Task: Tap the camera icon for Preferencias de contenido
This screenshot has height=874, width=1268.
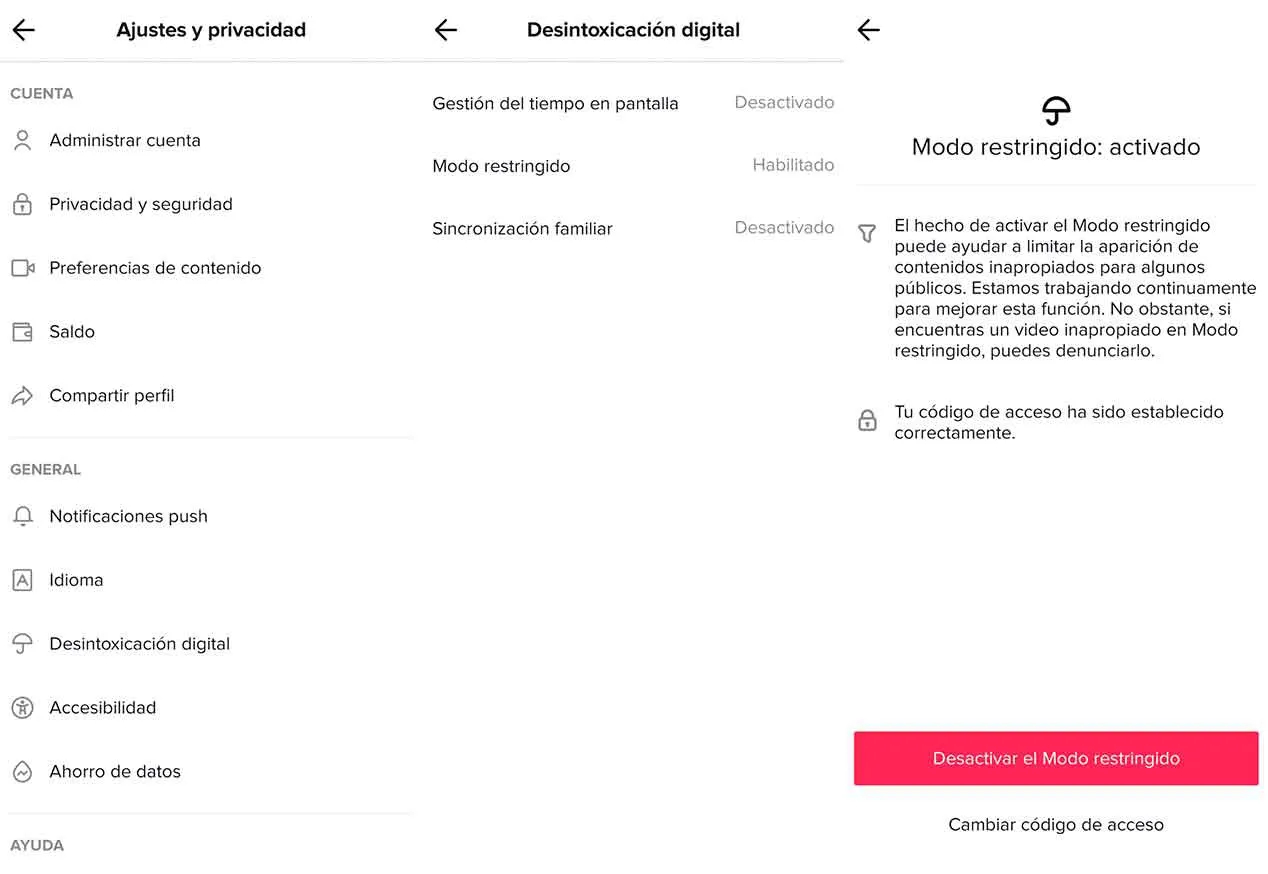Action: point(22,268)
